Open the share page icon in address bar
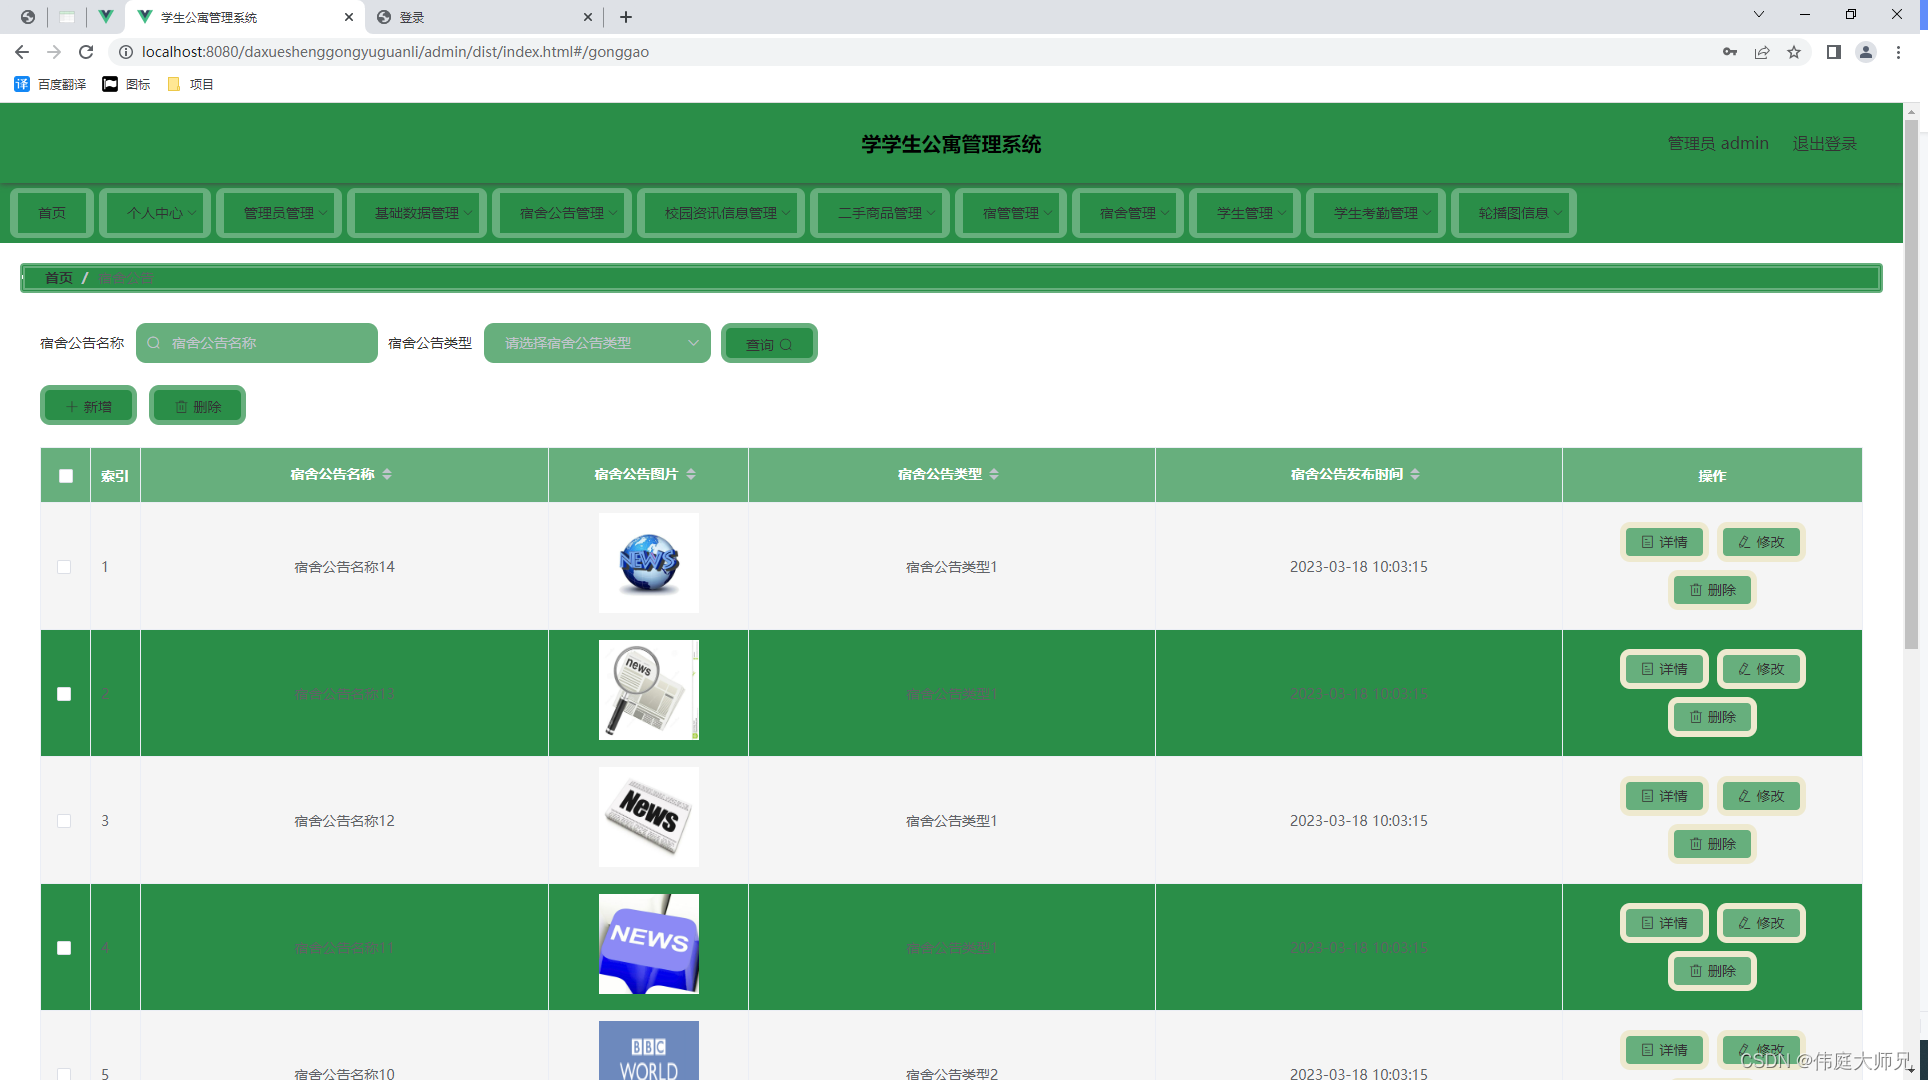This screenshot has width=1928, height=1080. pyautogui.click(x=1762, y=52)
